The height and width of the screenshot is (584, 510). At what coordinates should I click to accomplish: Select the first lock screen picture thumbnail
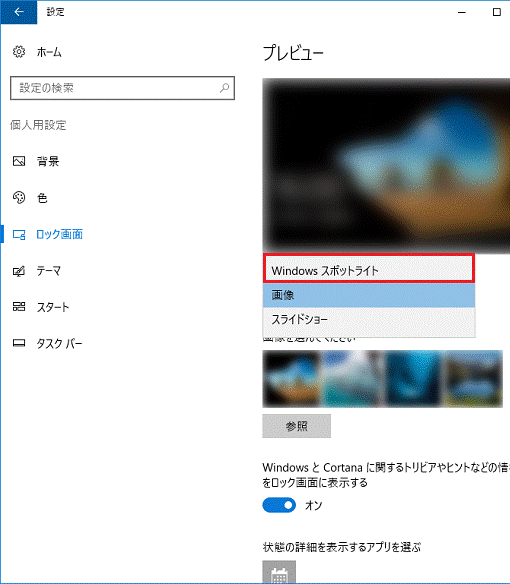coord(291,379)
